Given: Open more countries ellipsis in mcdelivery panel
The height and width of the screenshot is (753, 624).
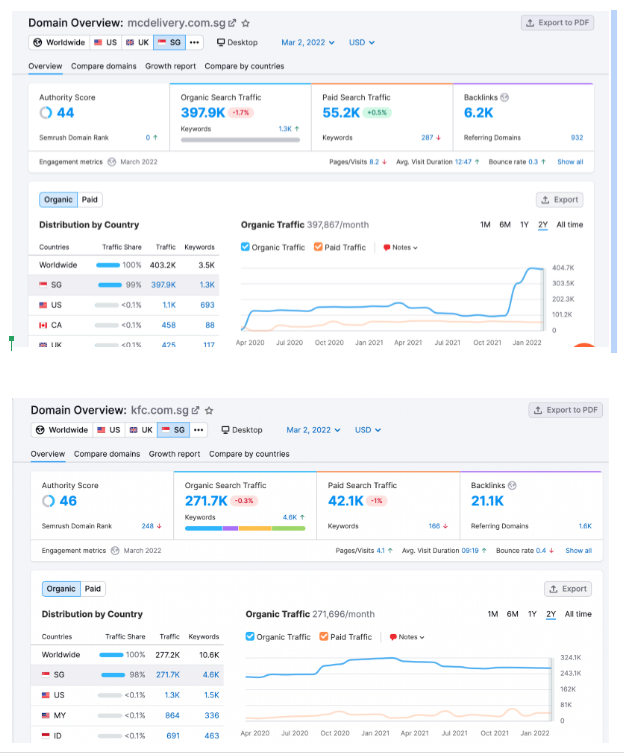Looking at the screenshot, I should [194, 42].
